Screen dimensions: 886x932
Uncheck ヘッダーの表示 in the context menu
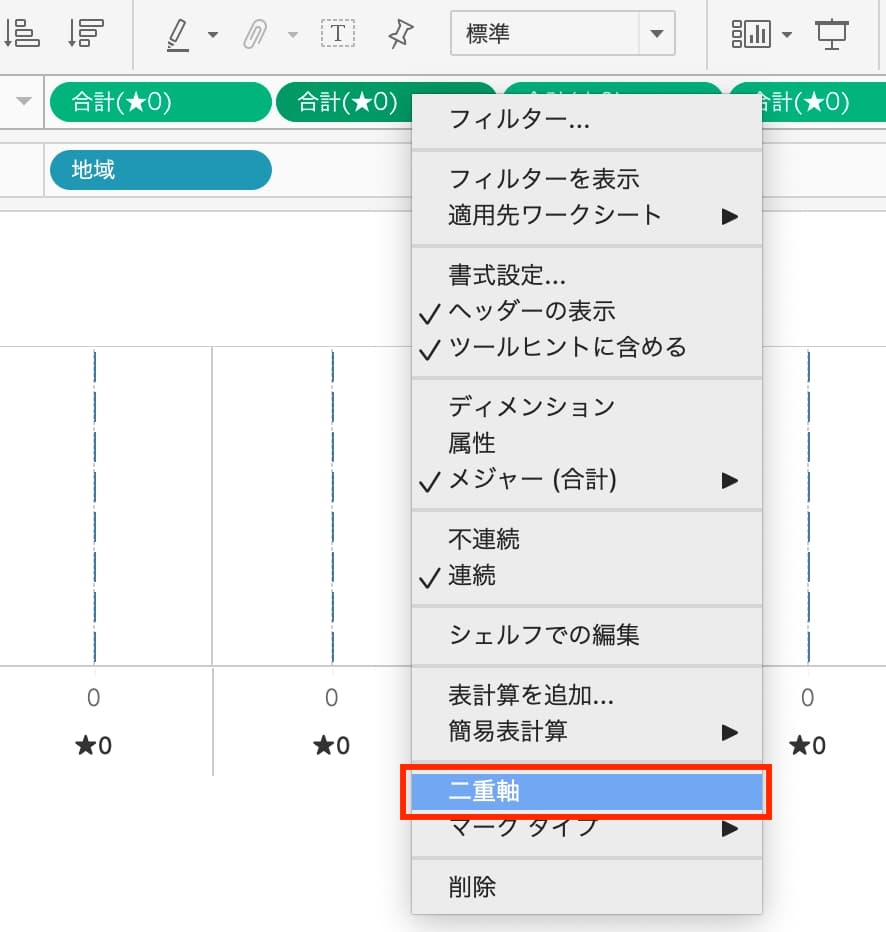531,311
